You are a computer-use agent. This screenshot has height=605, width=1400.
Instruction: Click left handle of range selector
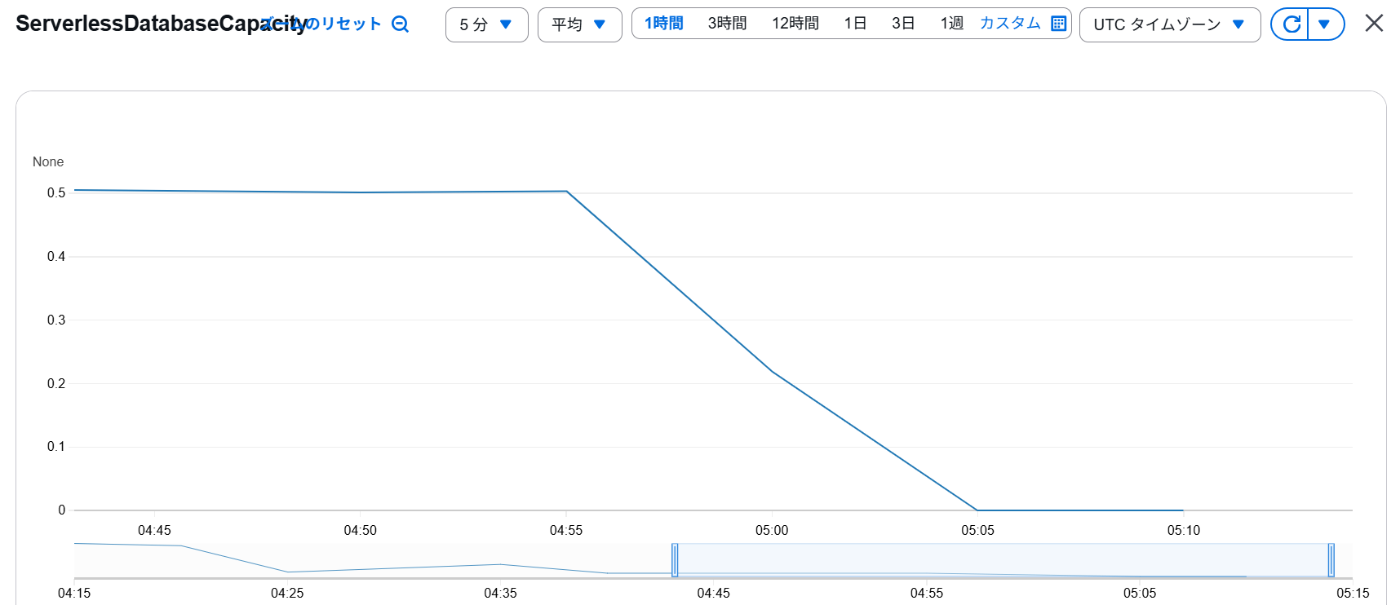tap(675, 560)
